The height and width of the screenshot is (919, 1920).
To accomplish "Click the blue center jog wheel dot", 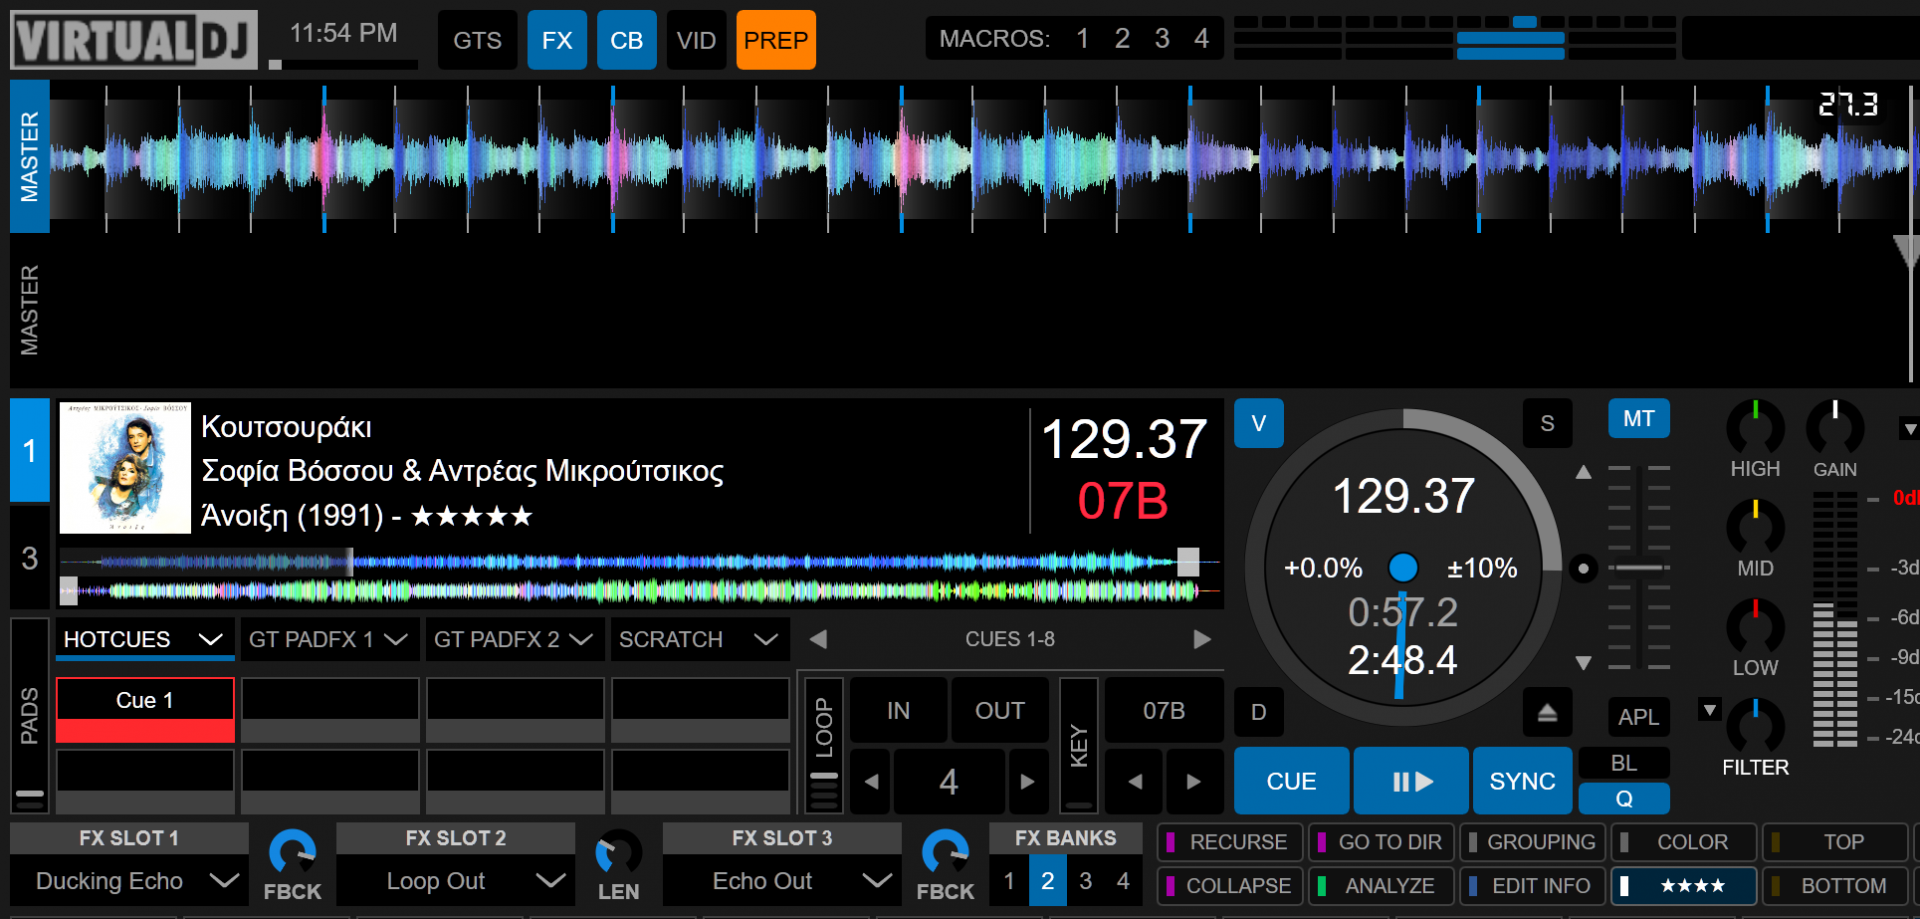I will coord(1403,568).
